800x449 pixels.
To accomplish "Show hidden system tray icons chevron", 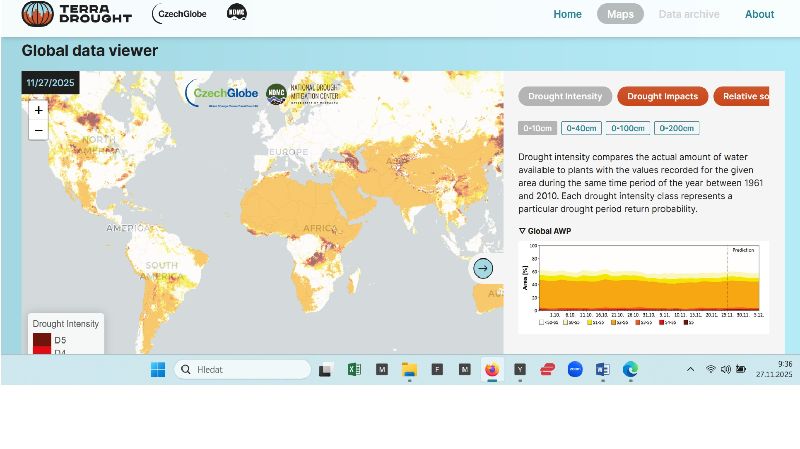I will pos(690,369).
